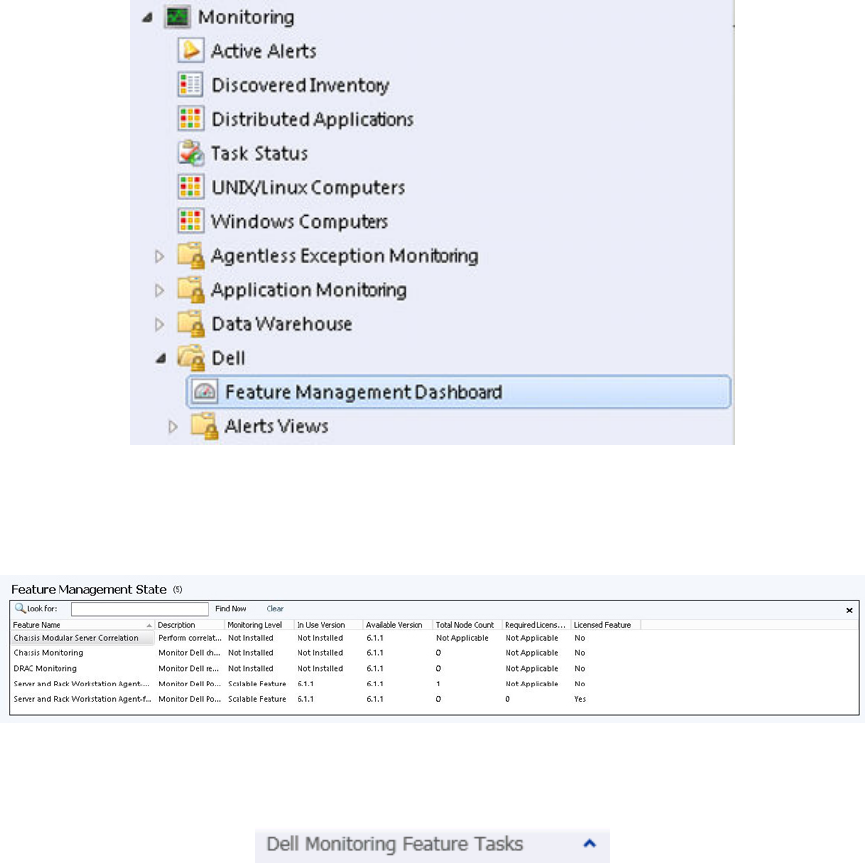Select Active Alerts in the tree
This screenshot has width=865, height=863.
click(x=264, y=51)
